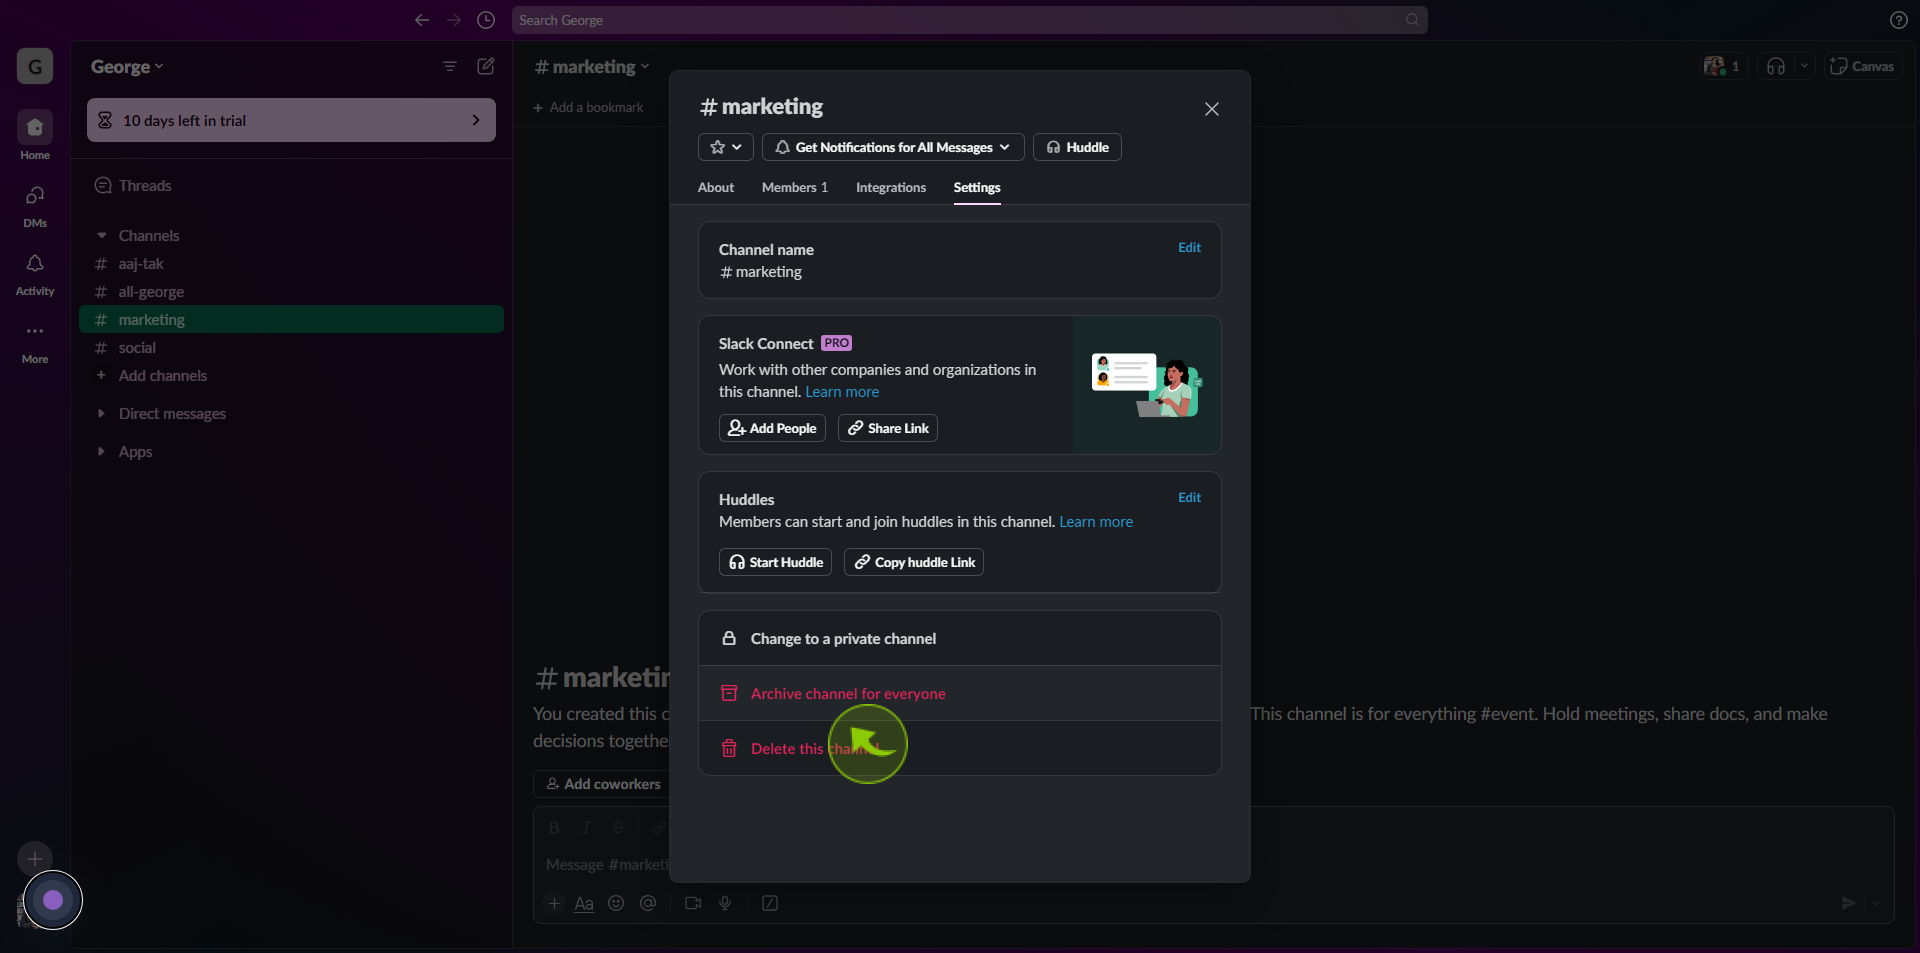Switch to the Members 1 tab
This screenshot has width=1920, height=953.
(795, 188)
